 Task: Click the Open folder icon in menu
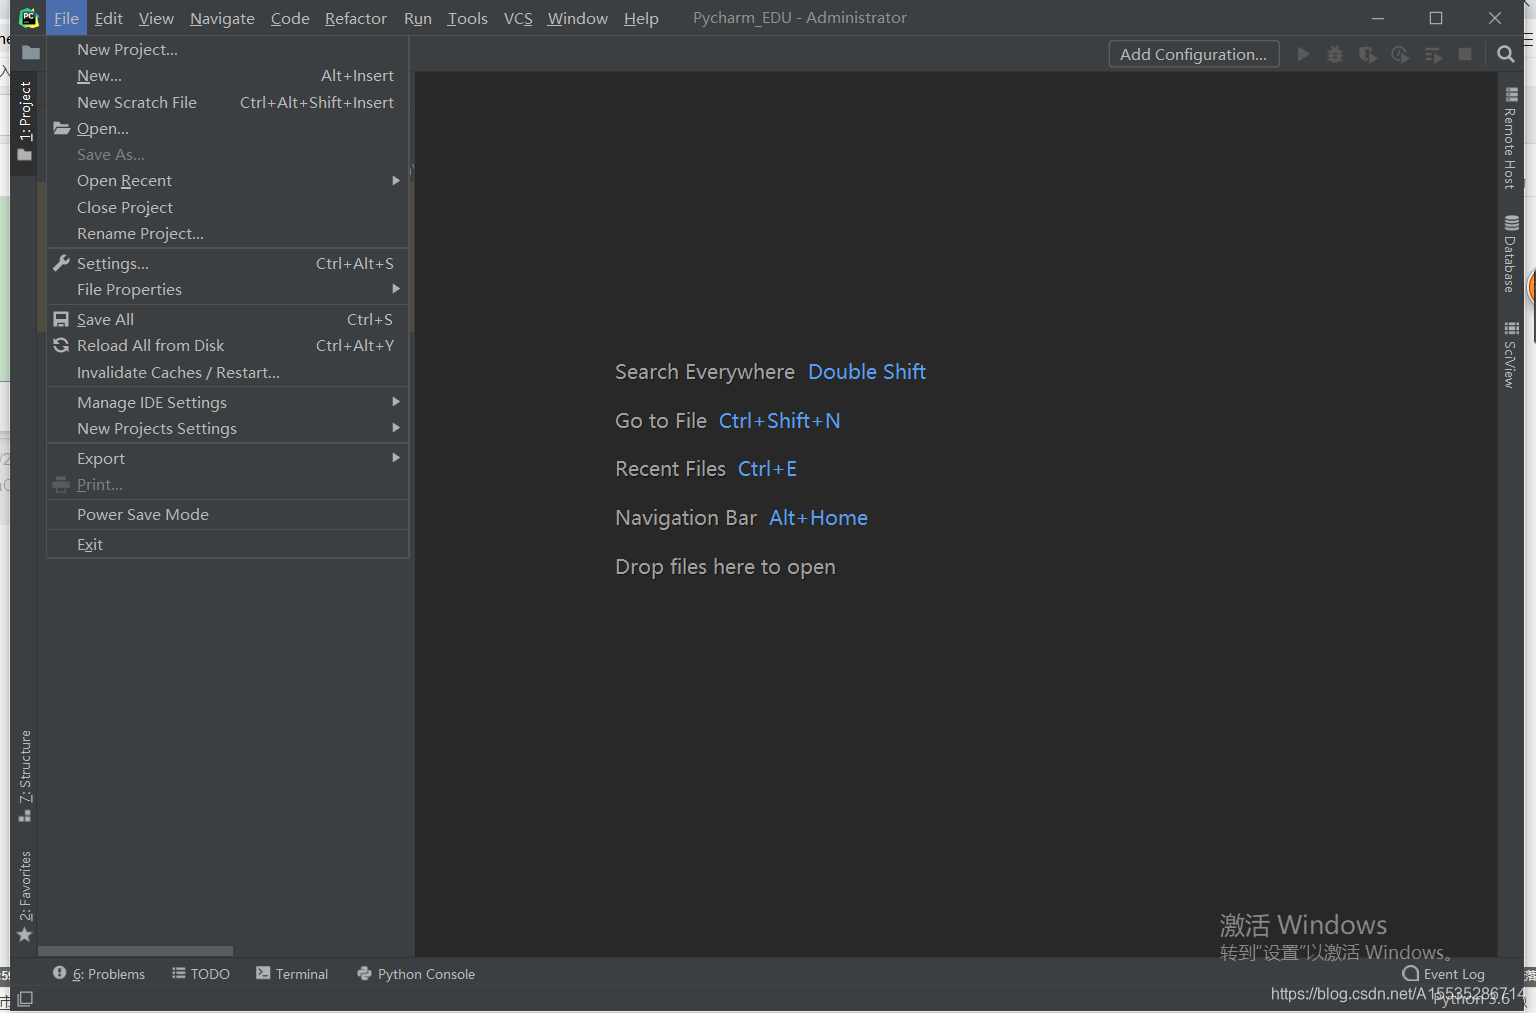tap(62, 128)
